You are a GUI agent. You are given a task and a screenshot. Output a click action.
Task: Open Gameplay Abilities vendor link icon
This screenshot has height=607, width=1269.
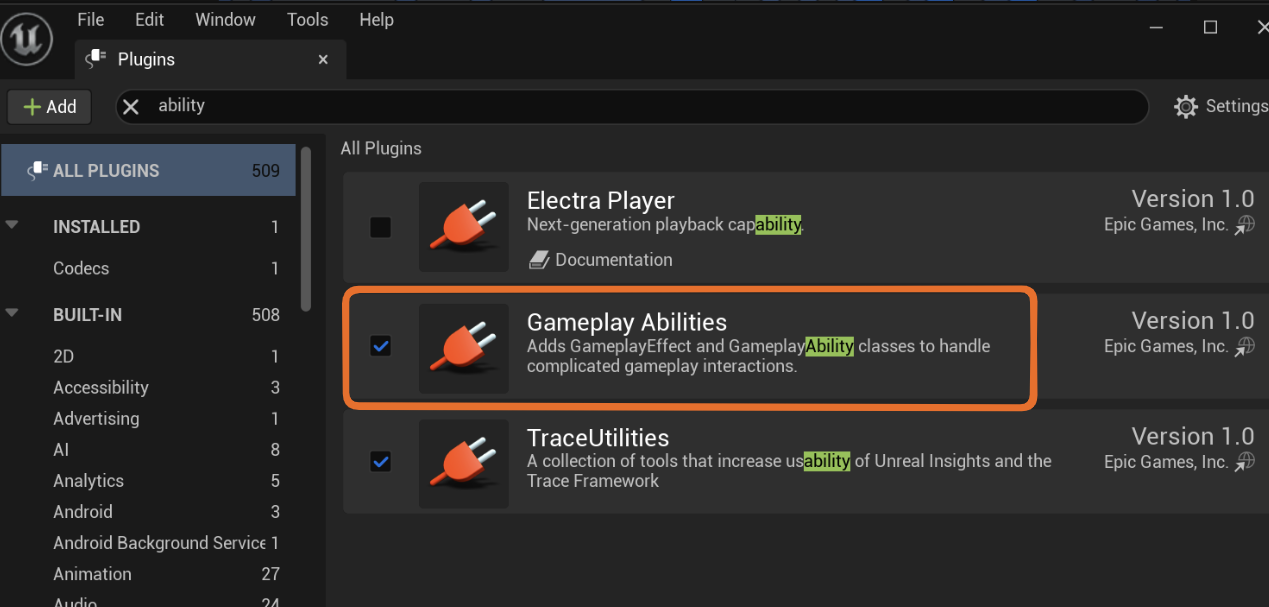pyautogui.click(x=1244, y=346)
